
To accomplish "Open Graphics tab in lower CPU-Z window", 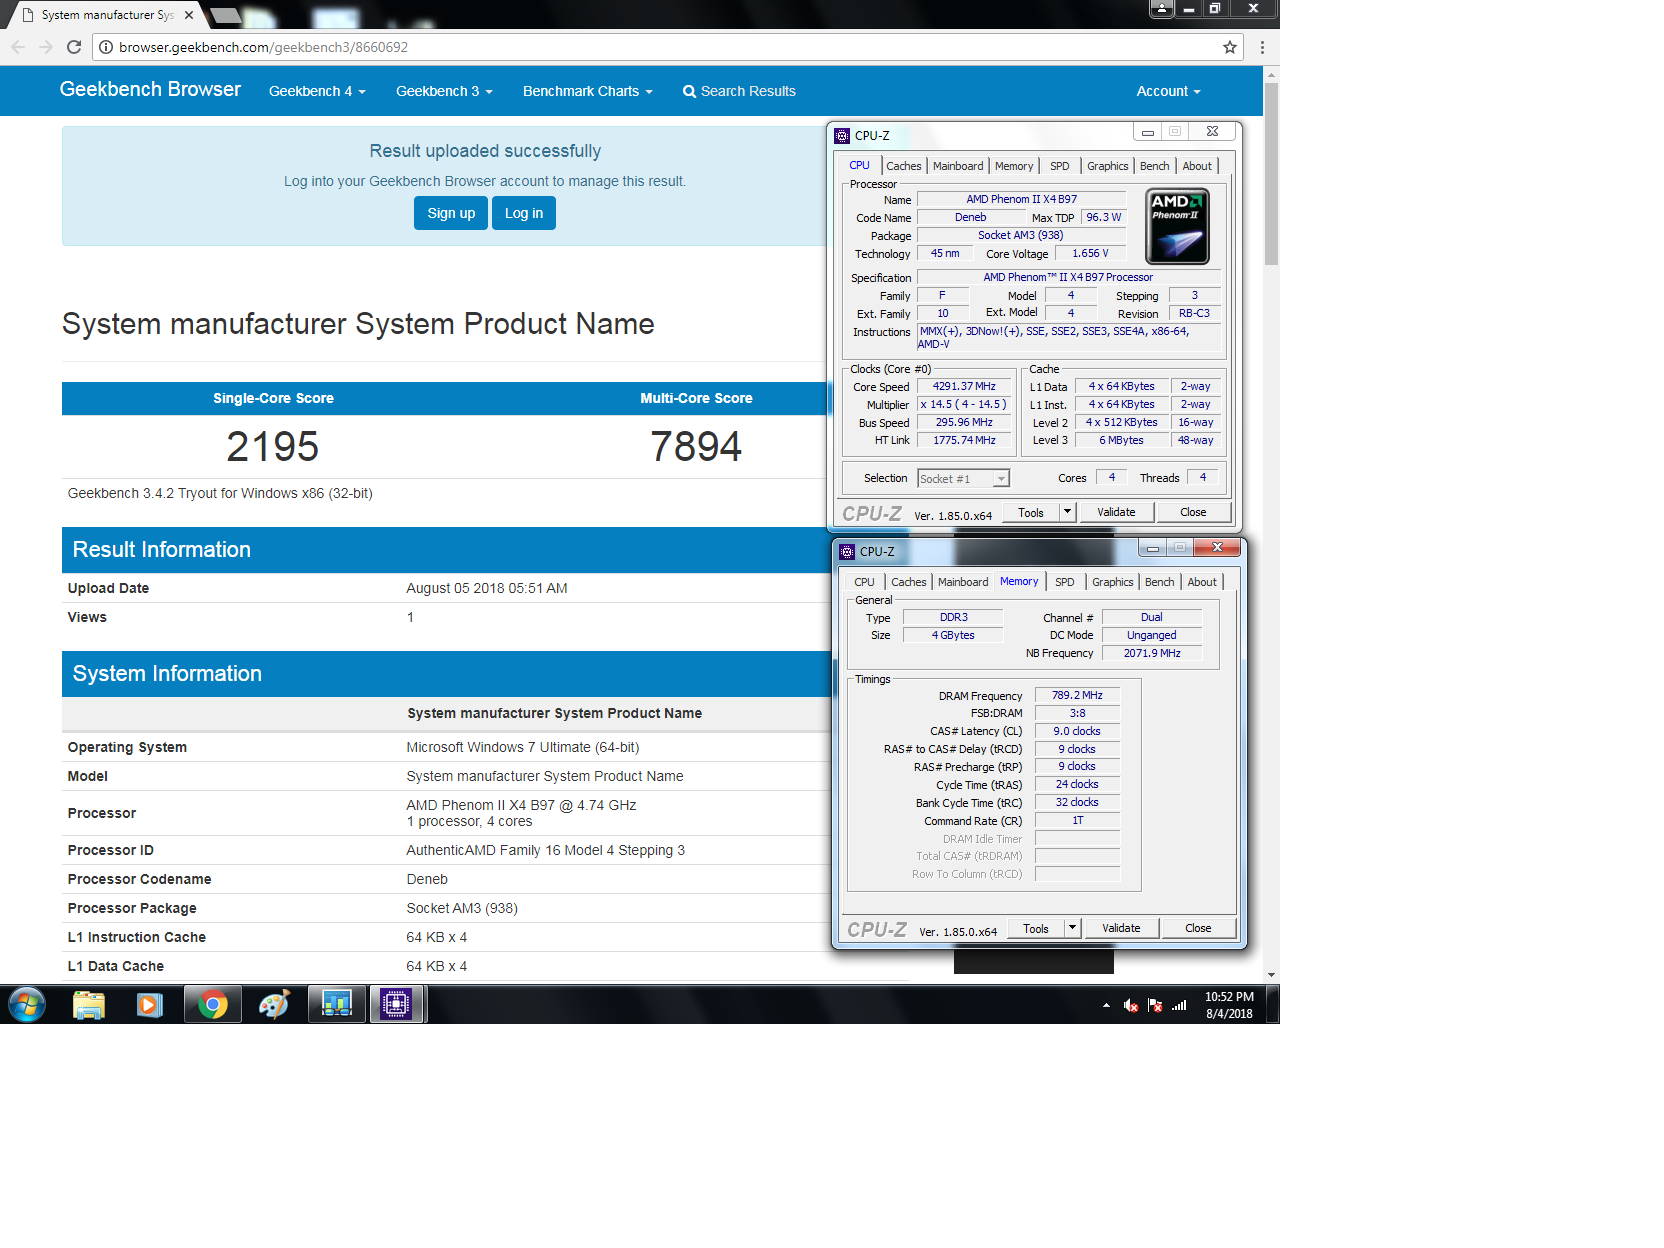I will [x=1113, y=582].
